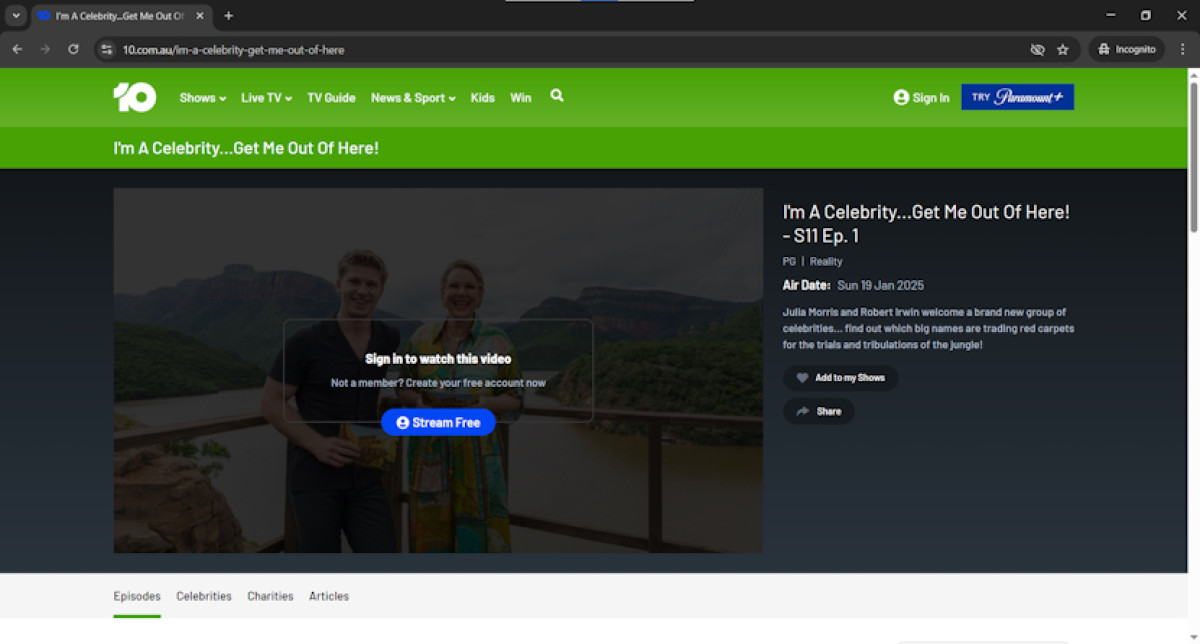Click the Stream Free button

pyautogui.click(x=438, y=422)
